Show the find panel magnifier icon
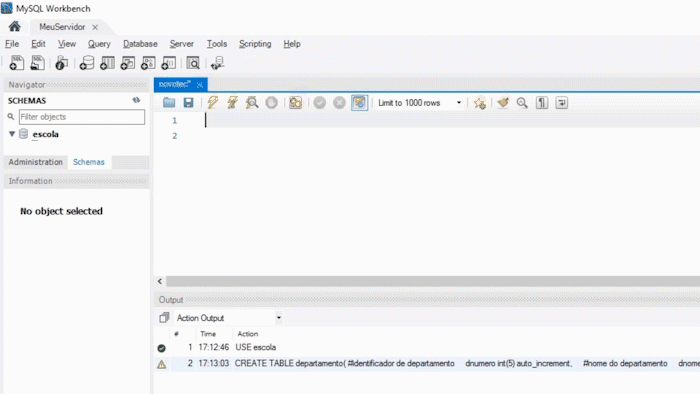This screenshot has width=700, height=394. (x=522, y=103)
